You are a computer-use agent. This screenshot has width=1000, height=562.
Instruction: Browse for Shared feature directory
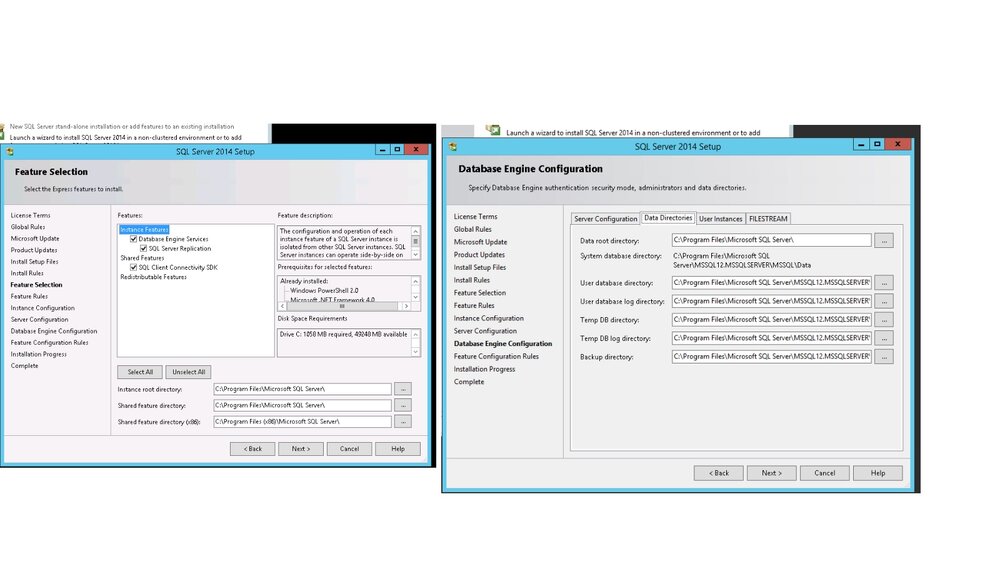pos(403,405)
